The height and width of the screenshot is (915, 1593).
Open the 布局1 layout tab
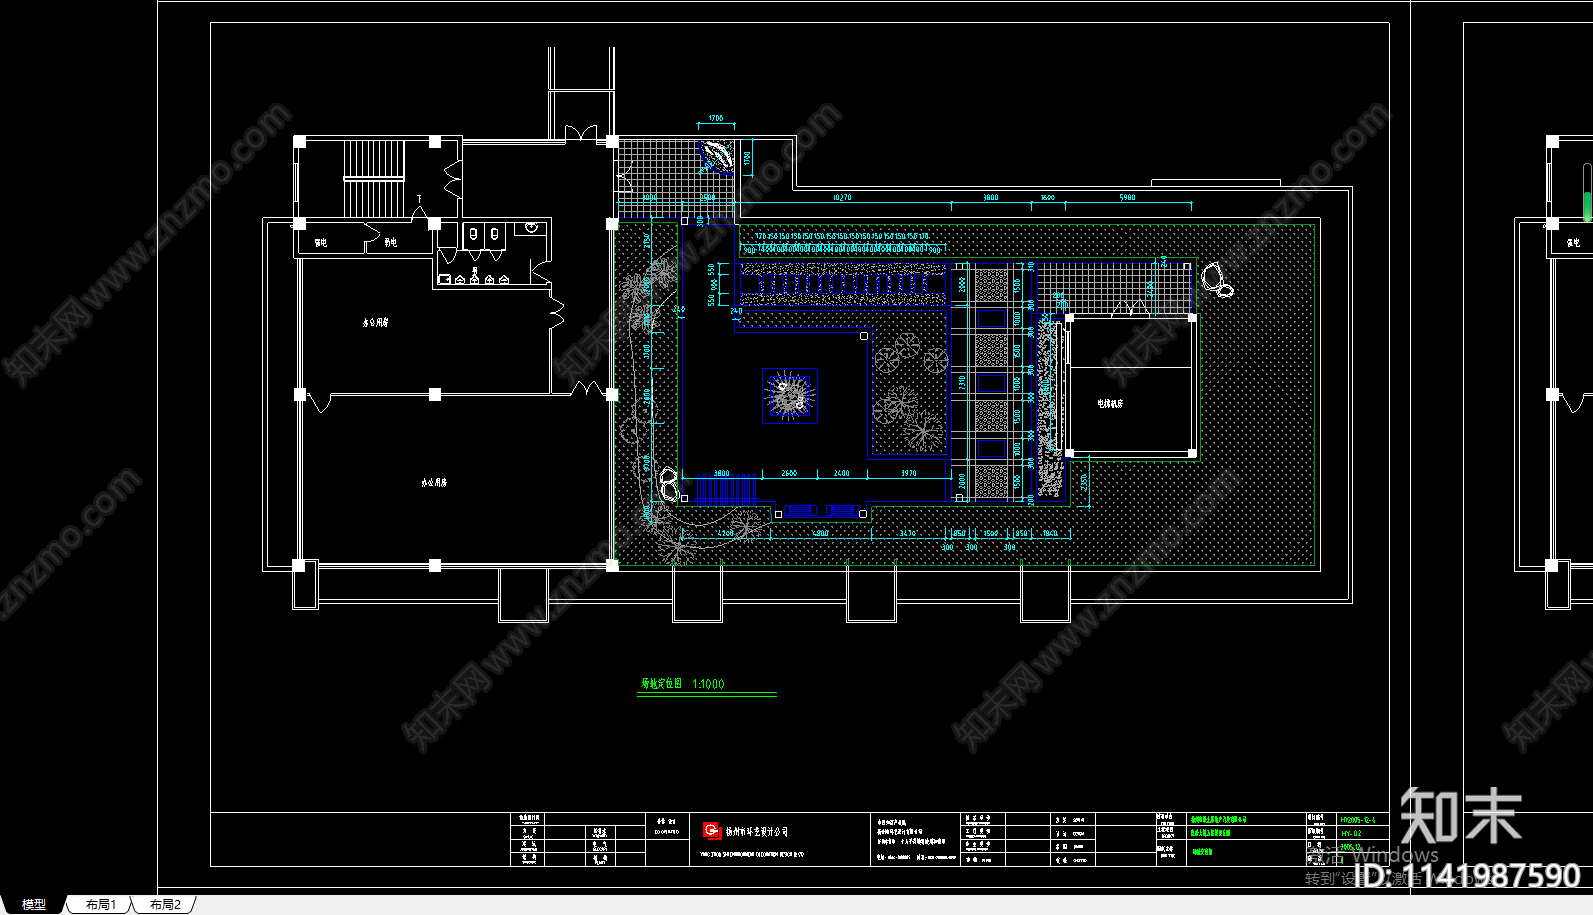[100, 904]
